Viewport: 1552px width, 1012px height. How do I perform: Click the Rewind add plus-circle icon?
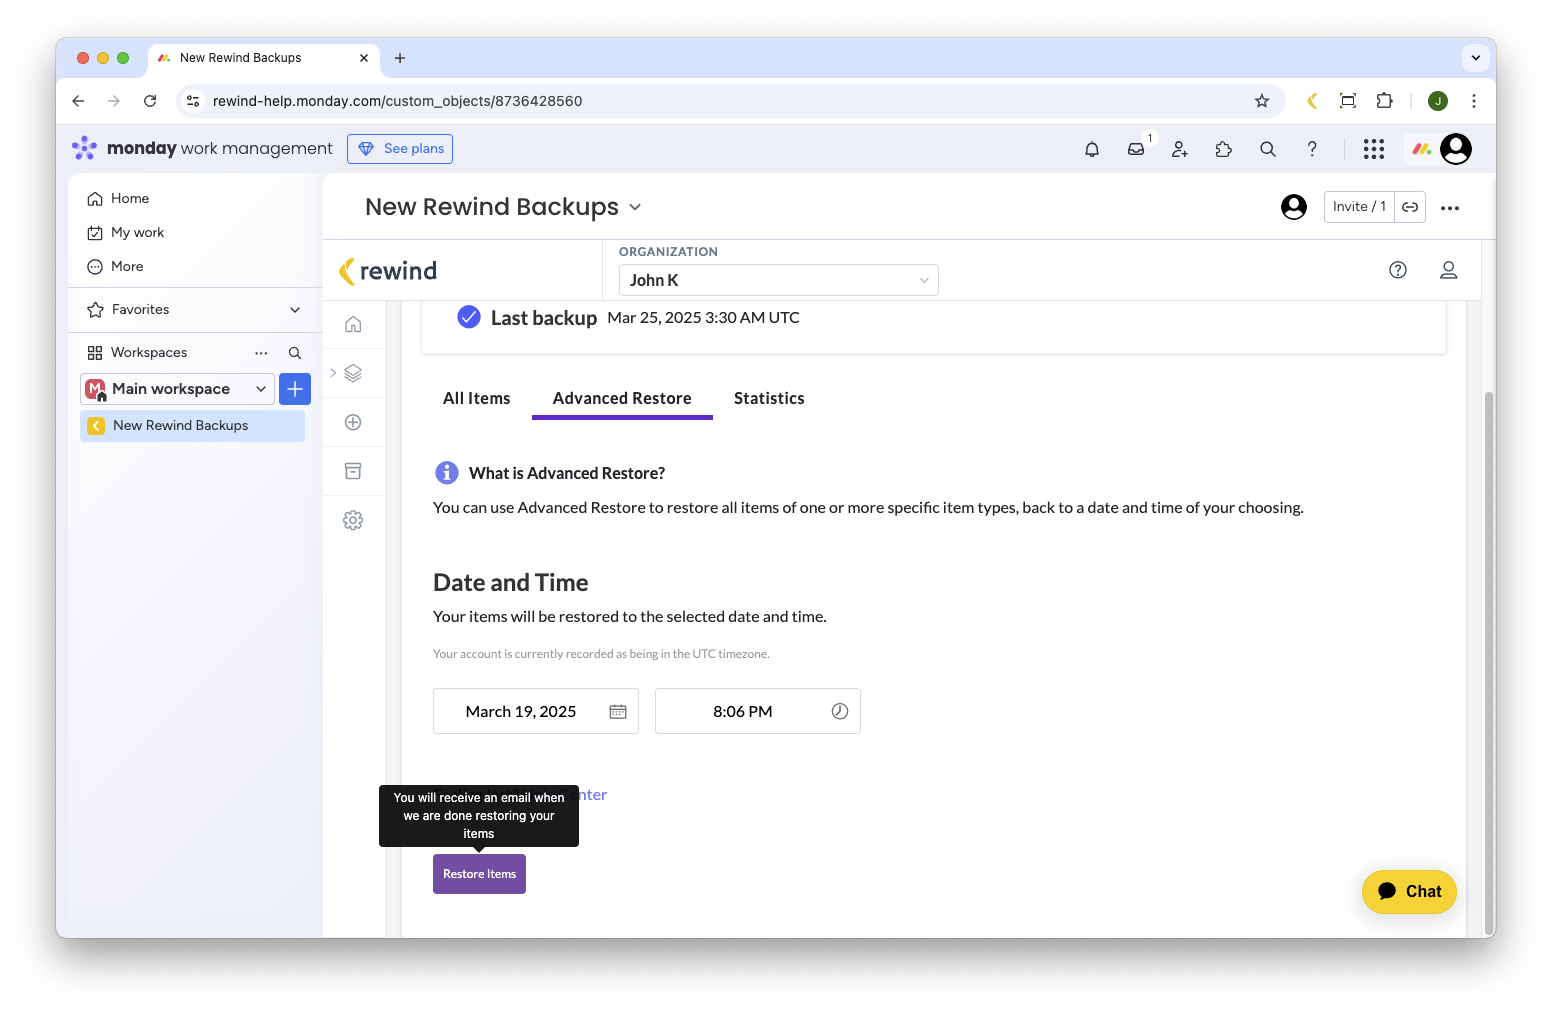click(353, 422)
